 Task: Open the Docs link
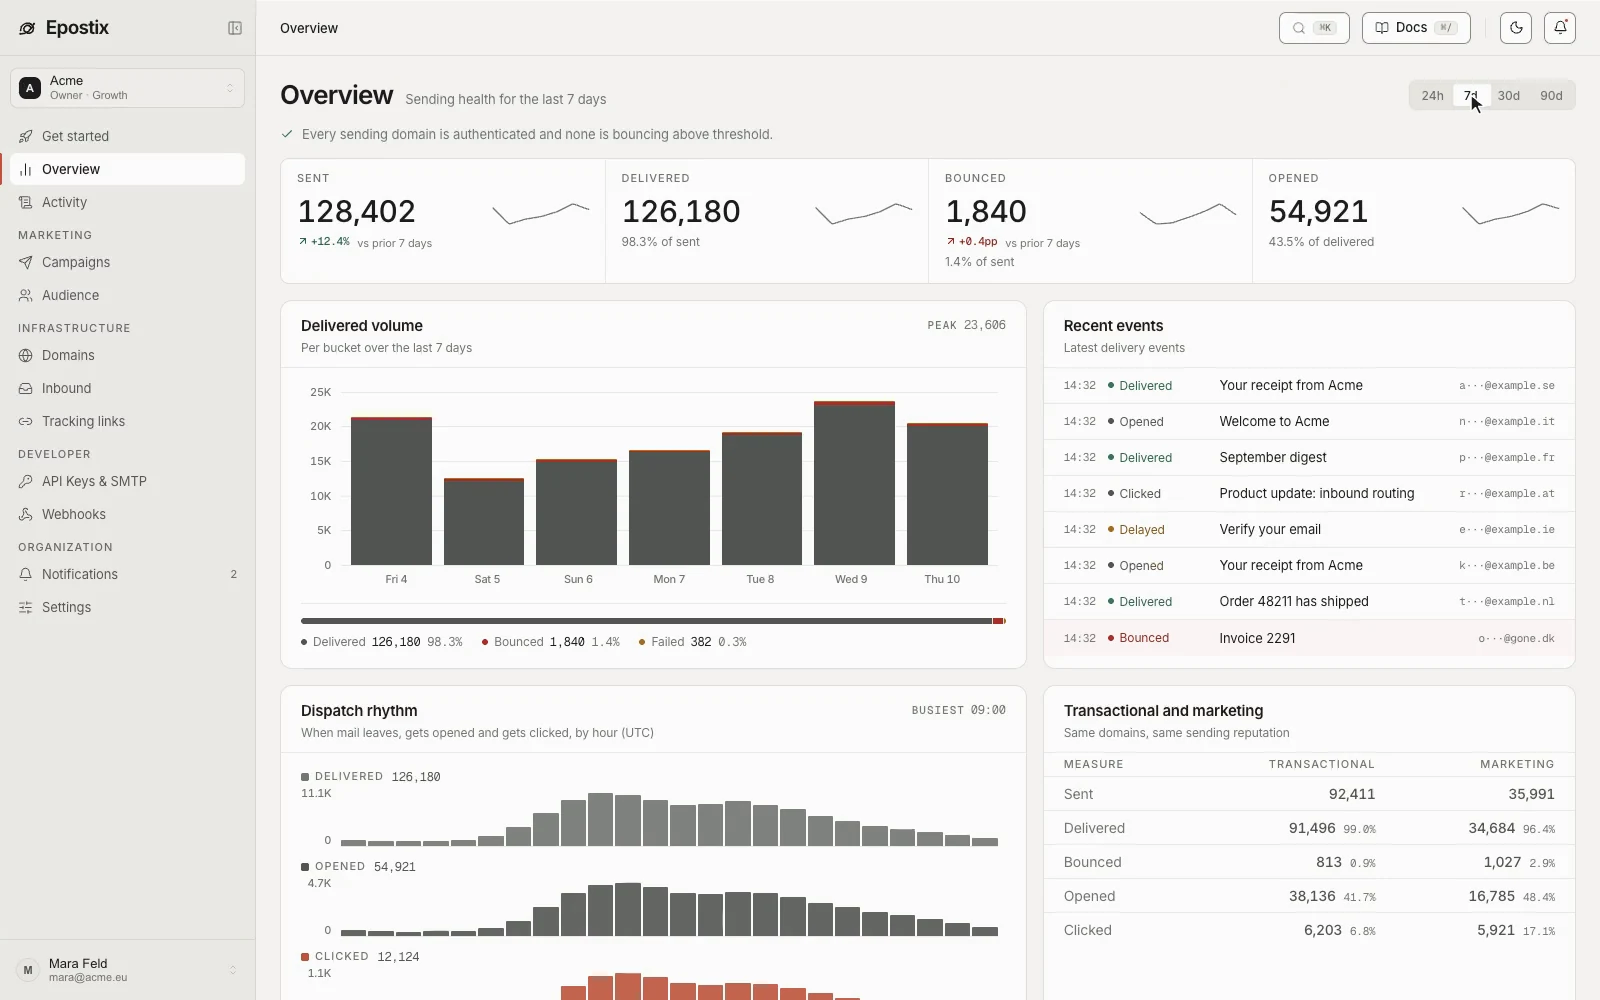(x=1416, y=28)
